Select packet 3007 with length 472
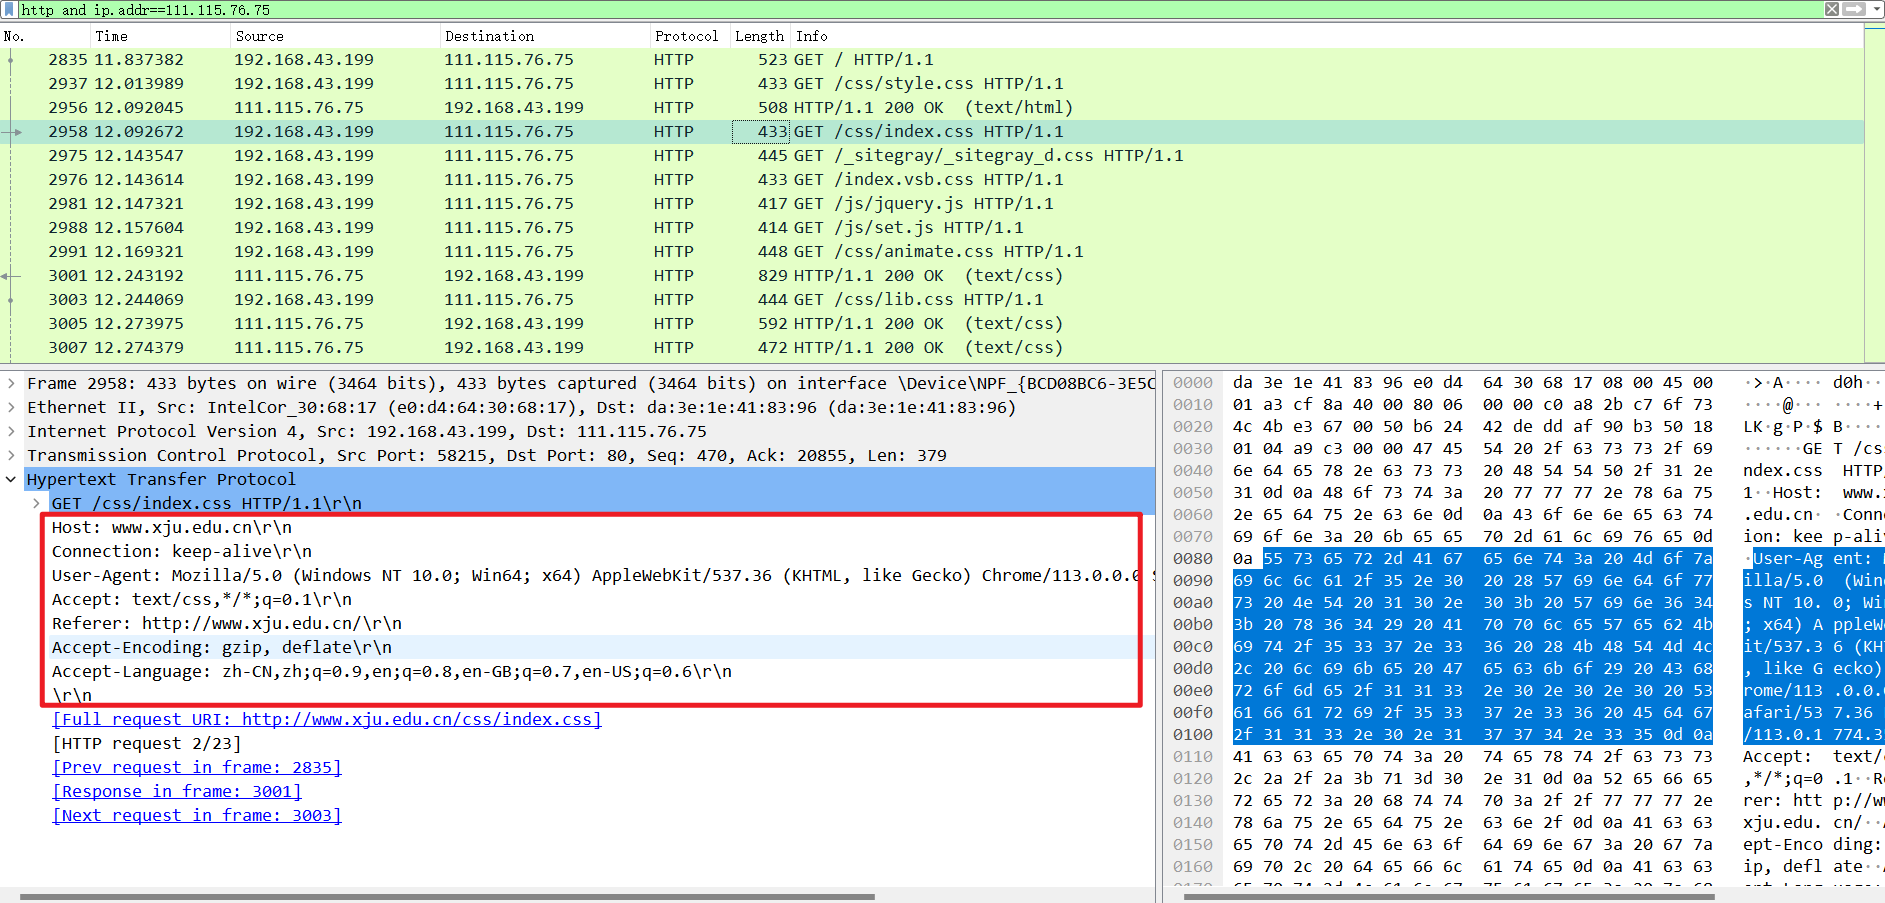 pyautogui.click(x=932, y=348)
